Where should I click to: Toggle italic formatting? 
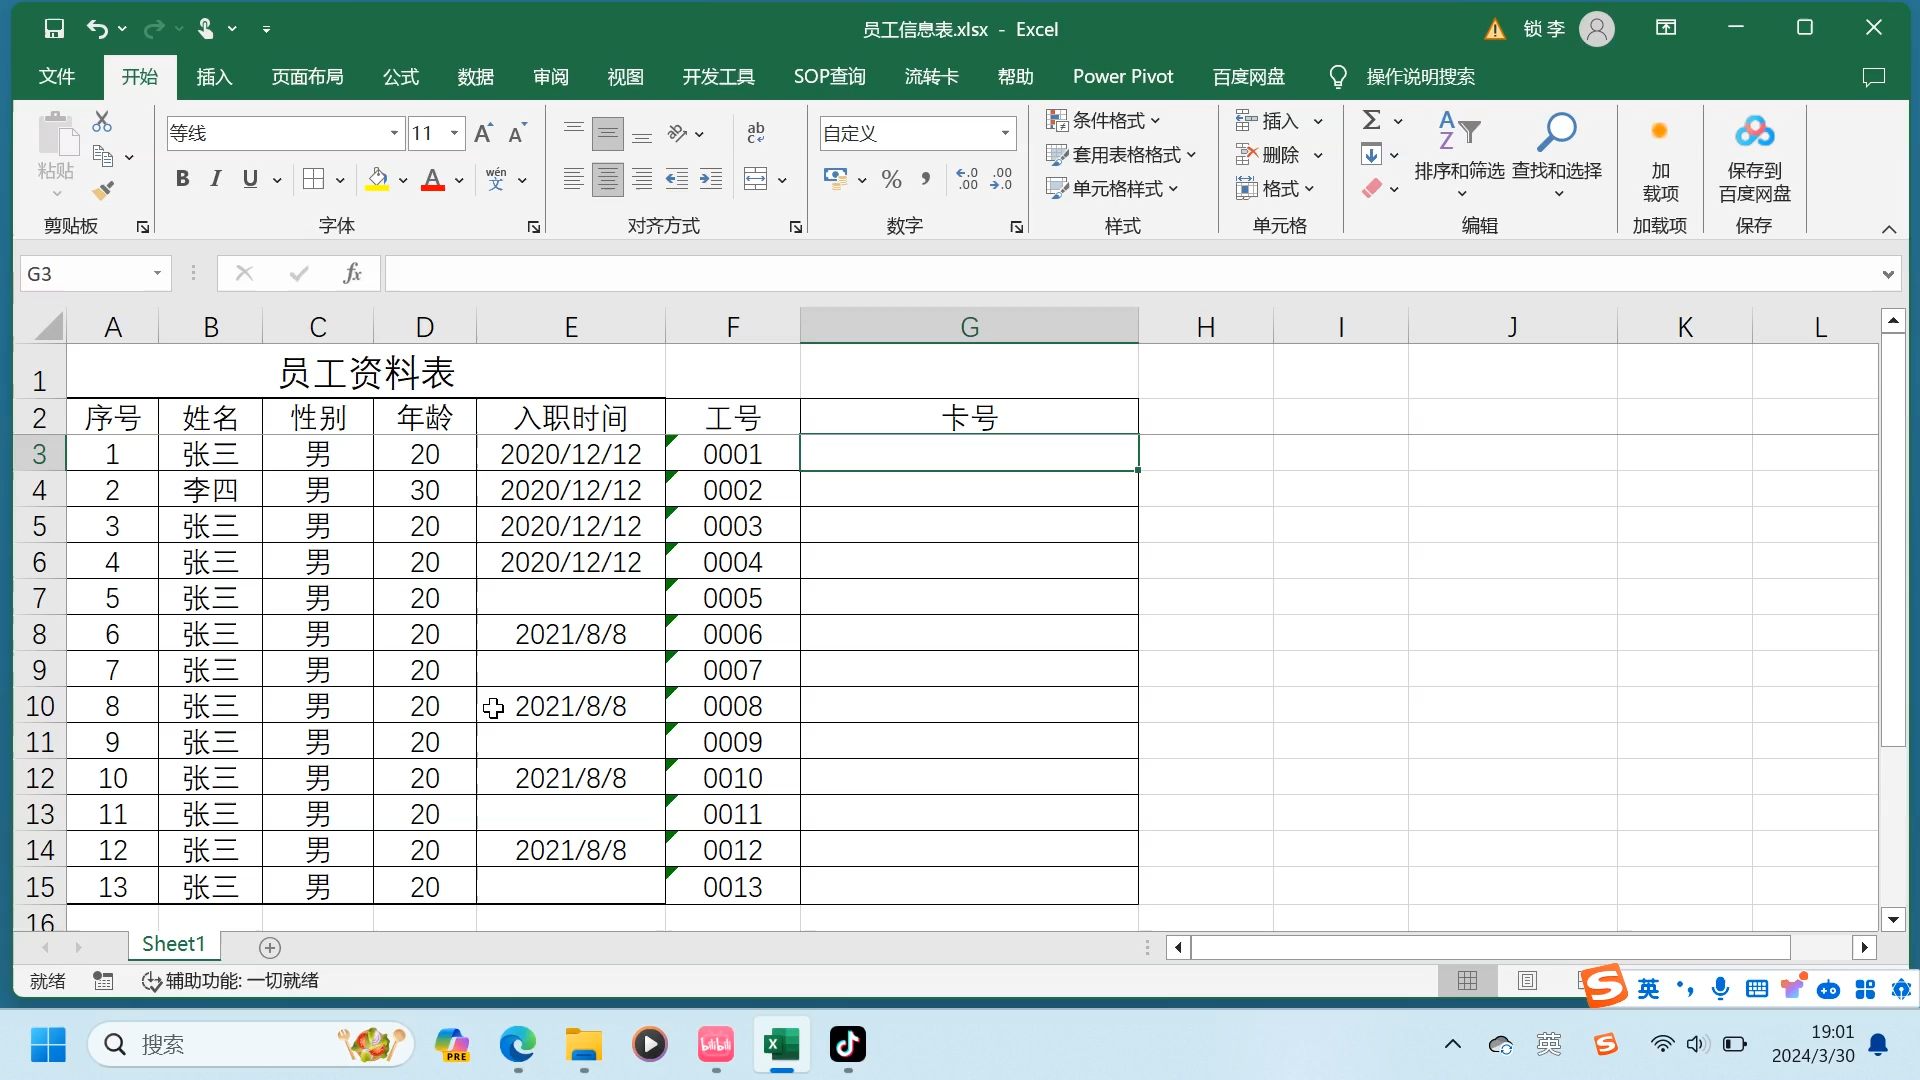[x=215, y=179]
